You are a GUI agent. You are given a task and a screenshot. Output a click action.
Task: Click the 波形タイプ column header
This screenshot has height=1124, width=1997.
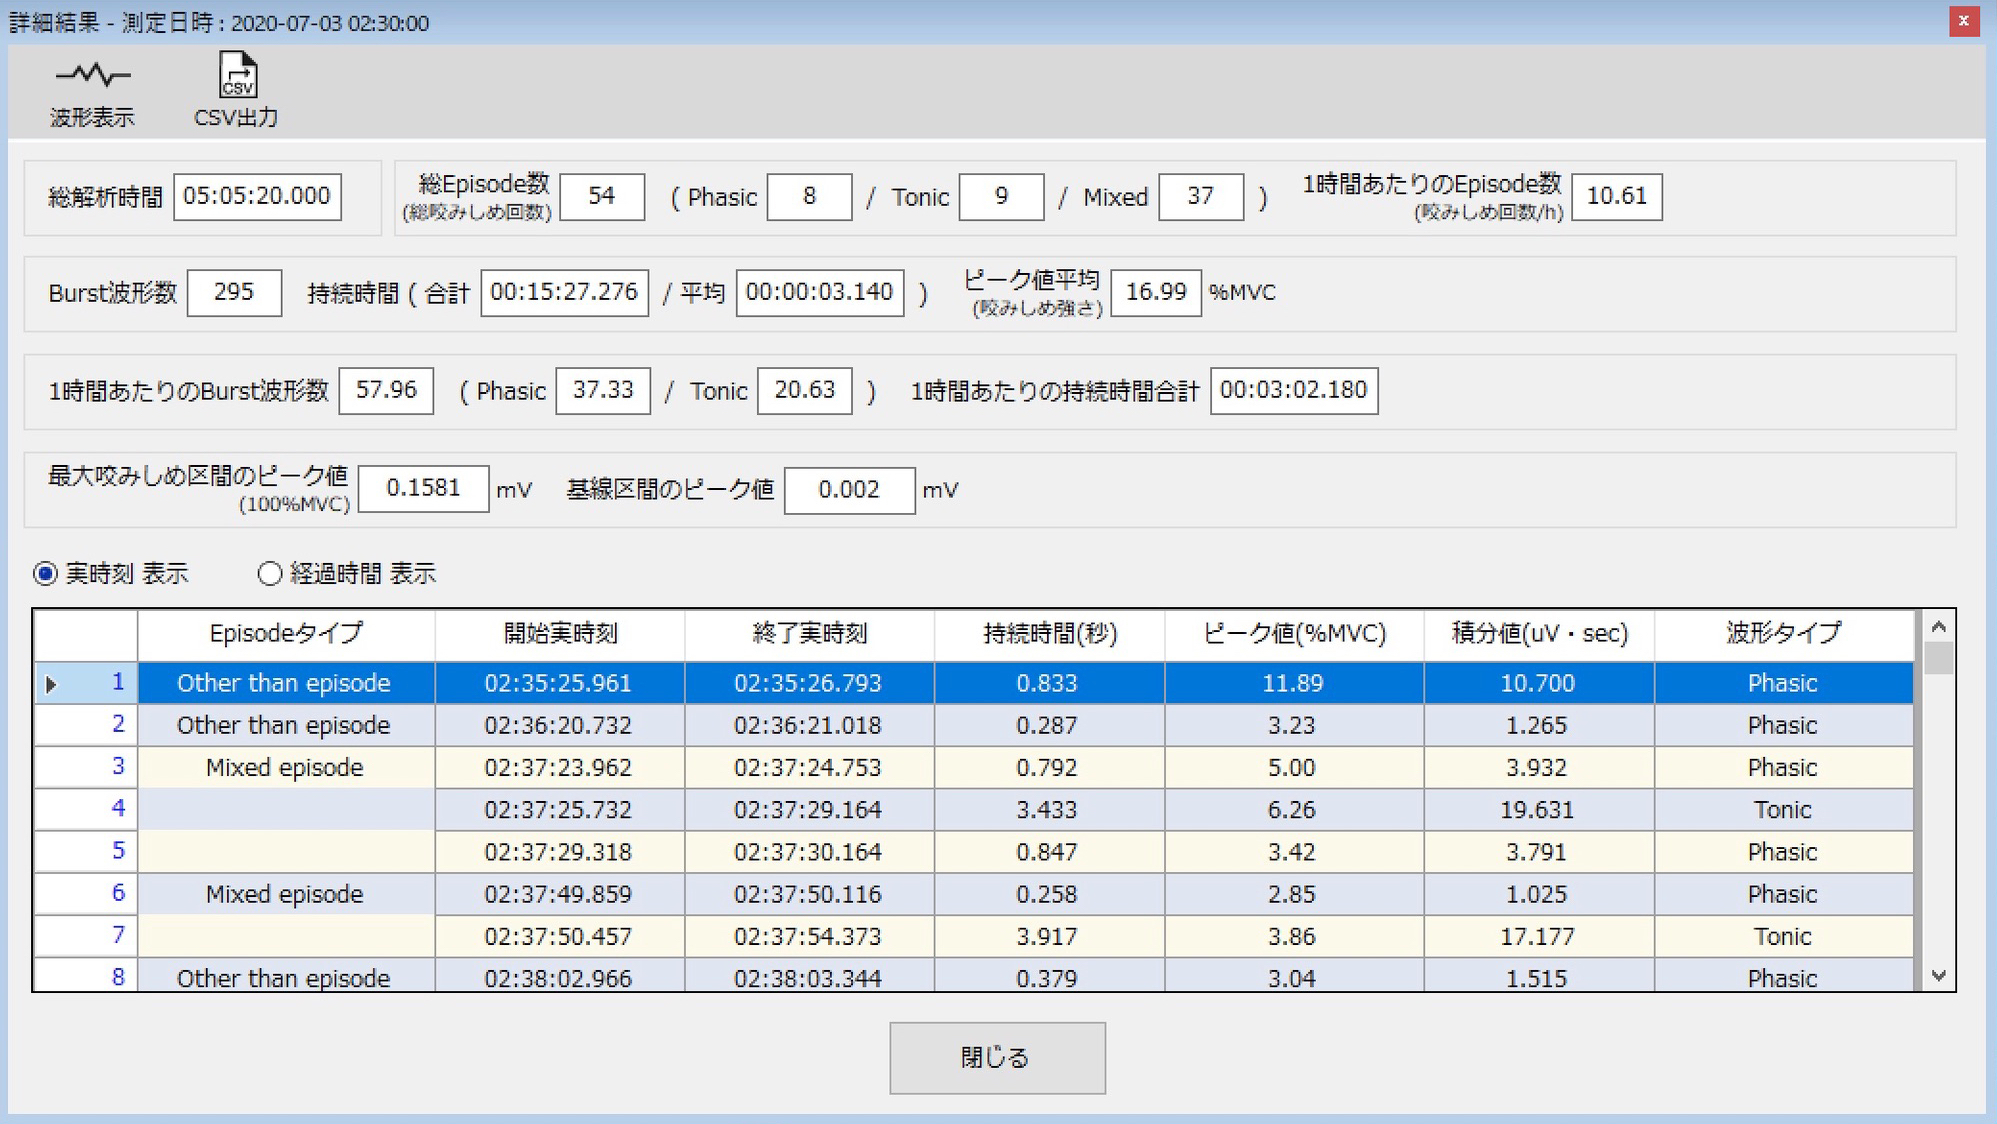point(1783,634)
